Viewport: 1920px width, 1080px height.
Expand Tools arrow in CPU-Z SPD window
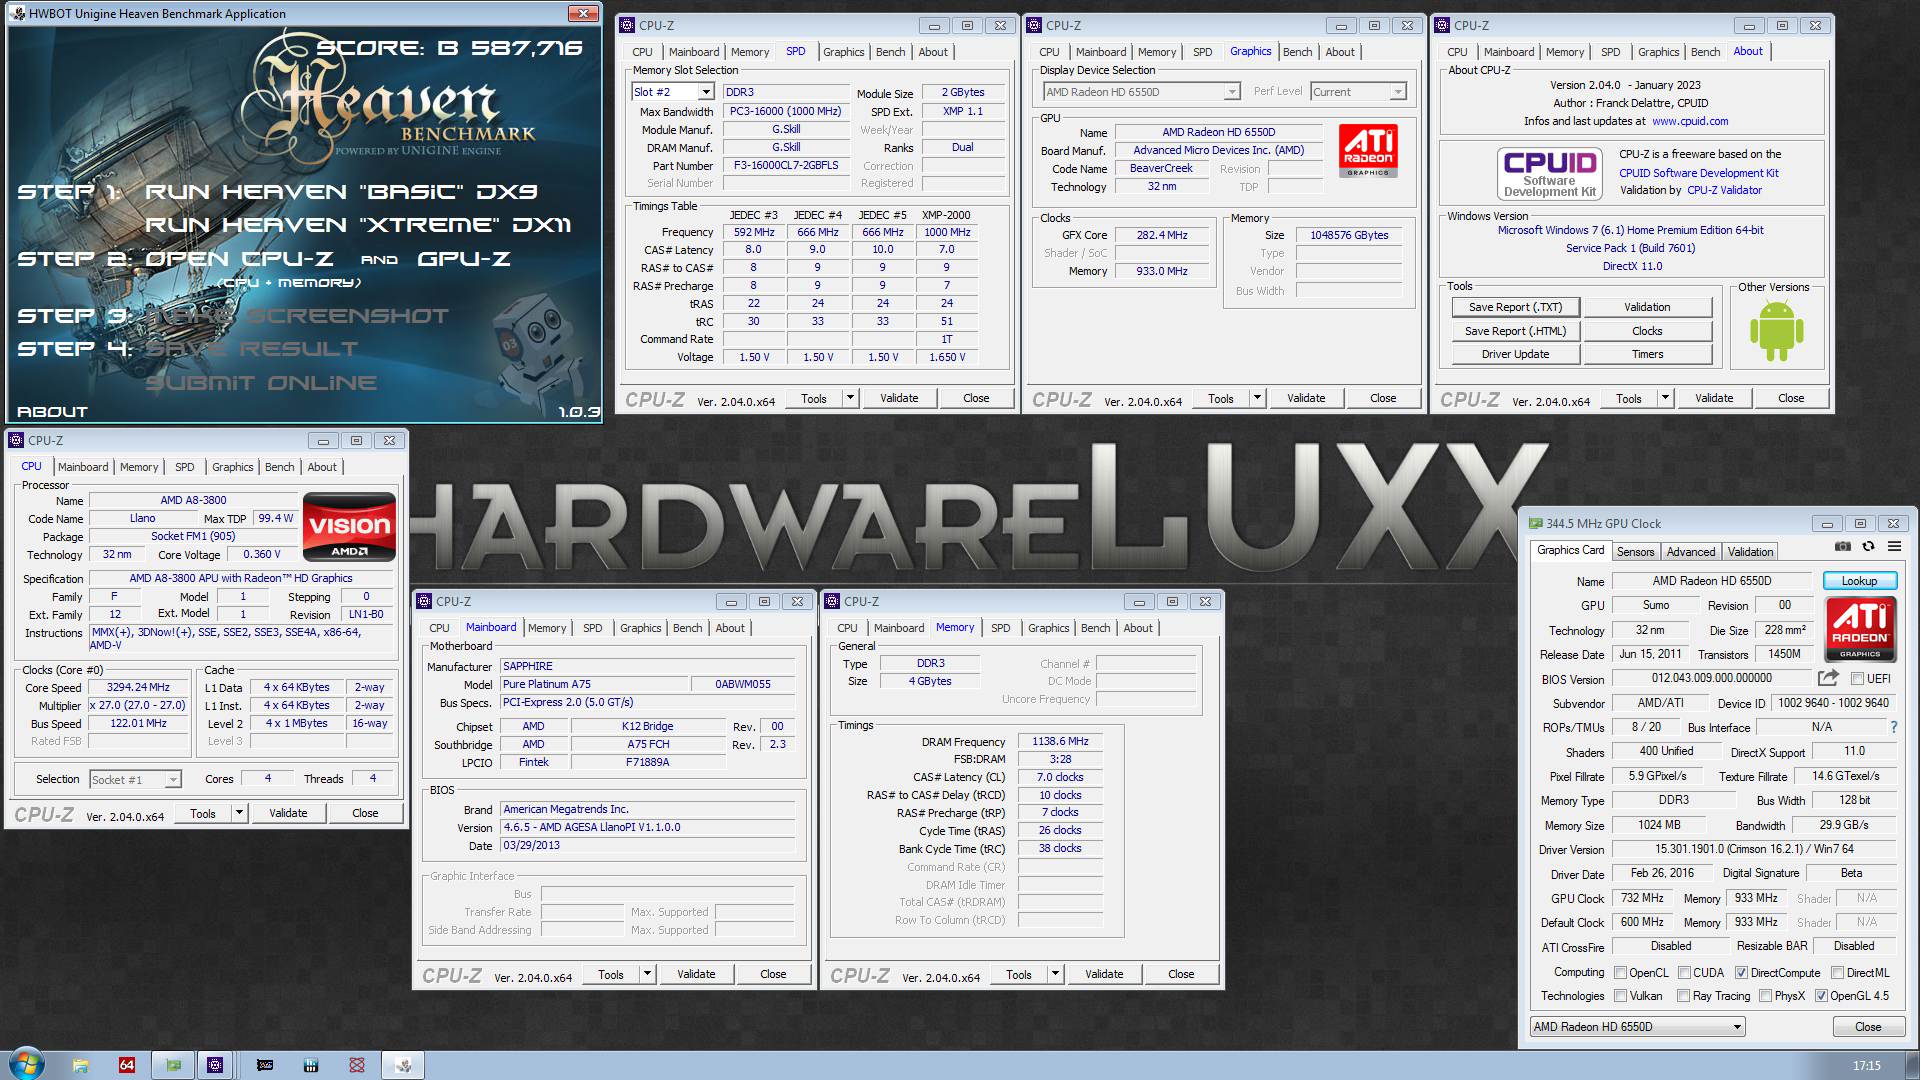[x=850, y=398]
